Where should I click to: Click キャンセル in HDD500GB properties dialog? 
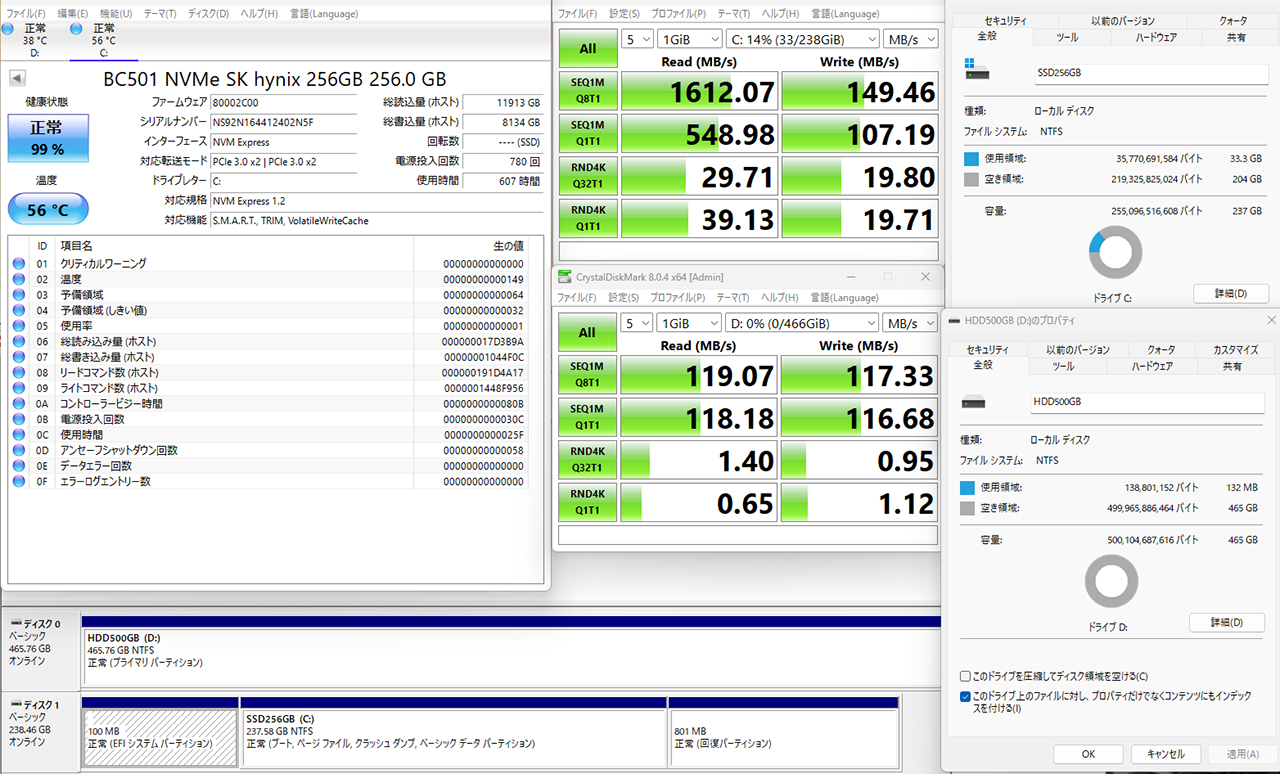click(x=1166, y=754)
